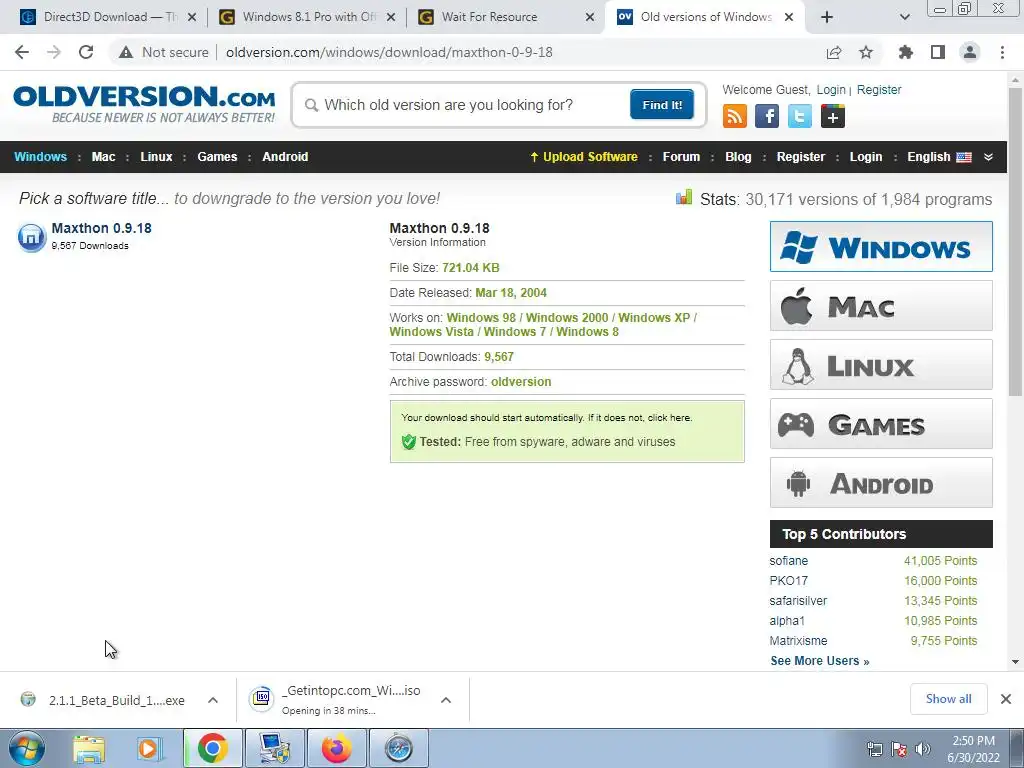Click See More Users link
The width and height of the screenshot is (1024, 768).
(x=820, y=661)
